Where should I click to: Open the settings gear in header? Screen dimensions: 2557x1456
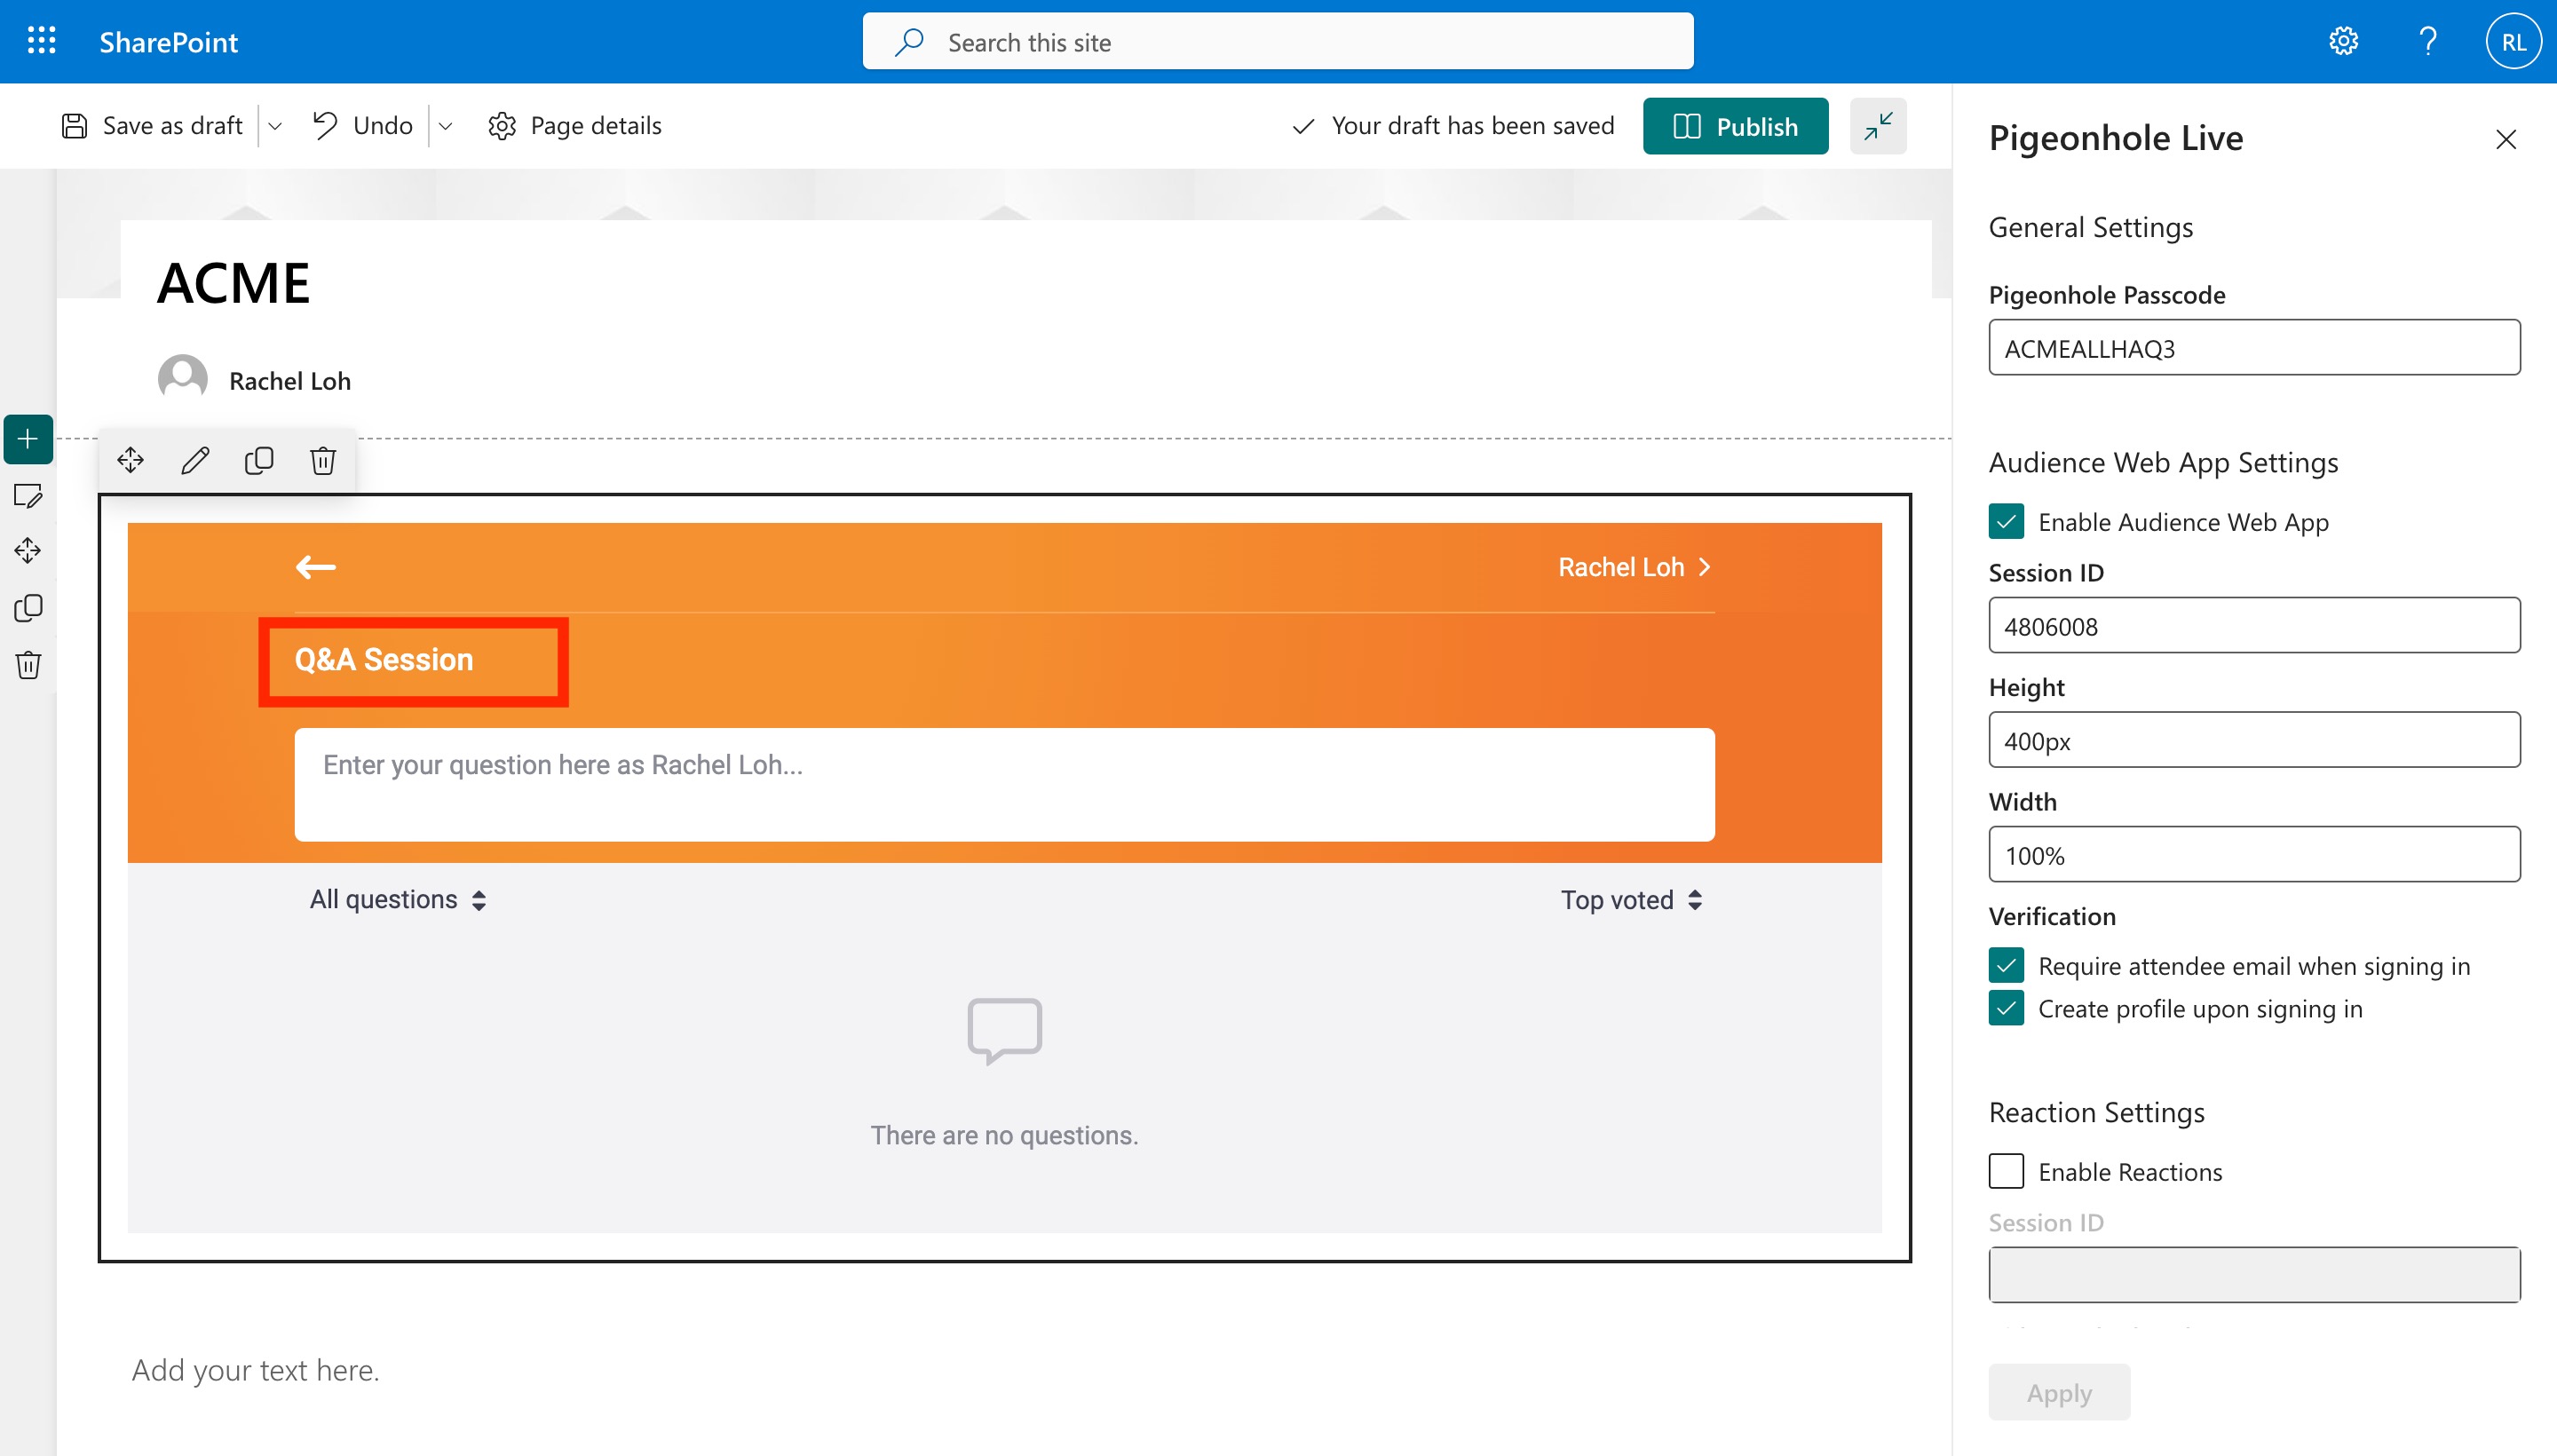coord(2343,41)
